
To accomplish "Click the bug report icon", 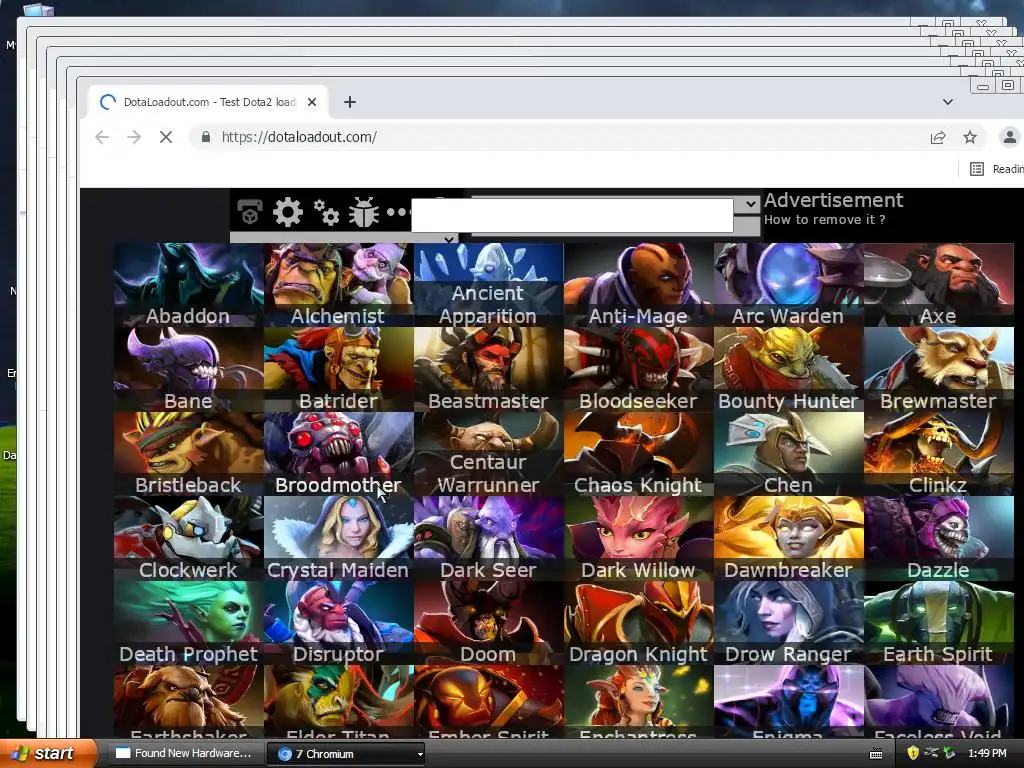I will coord(364,212).
